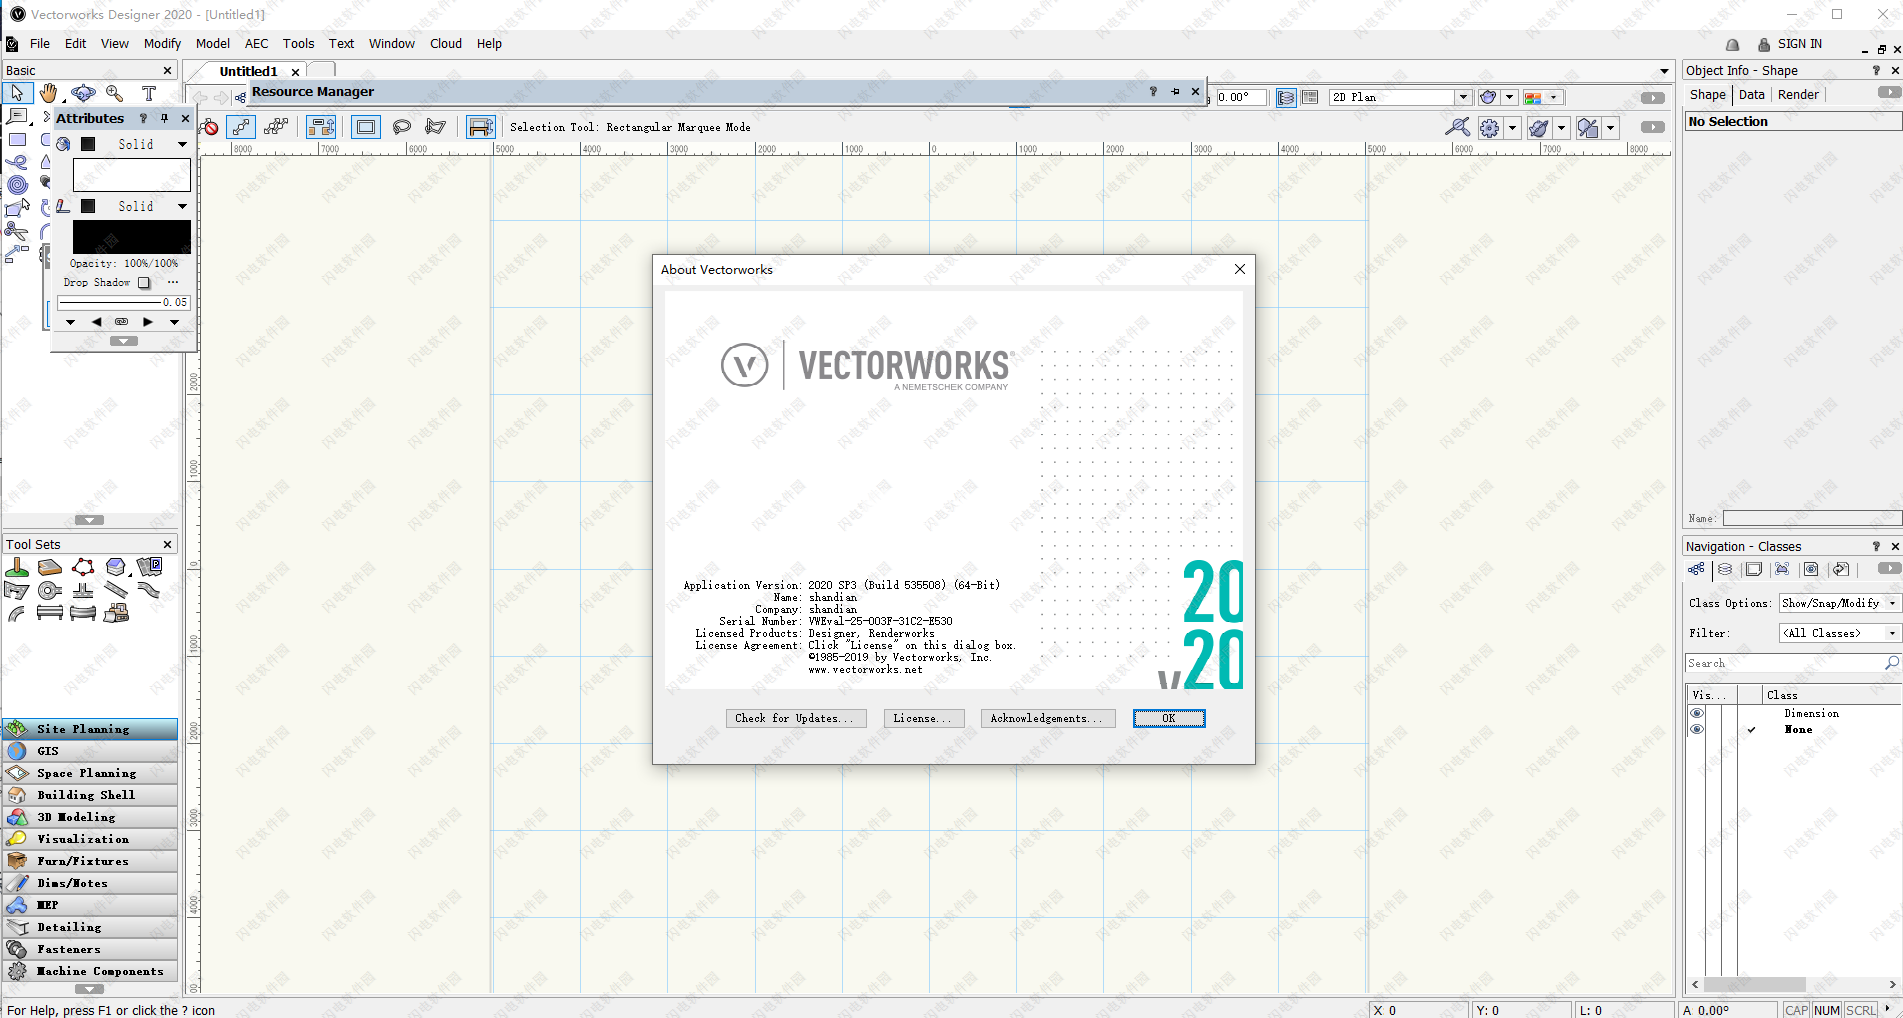The image size is (1903, 1018).
Task: Click SIGN IN at top right
Action: click(x=1799, y=44)
